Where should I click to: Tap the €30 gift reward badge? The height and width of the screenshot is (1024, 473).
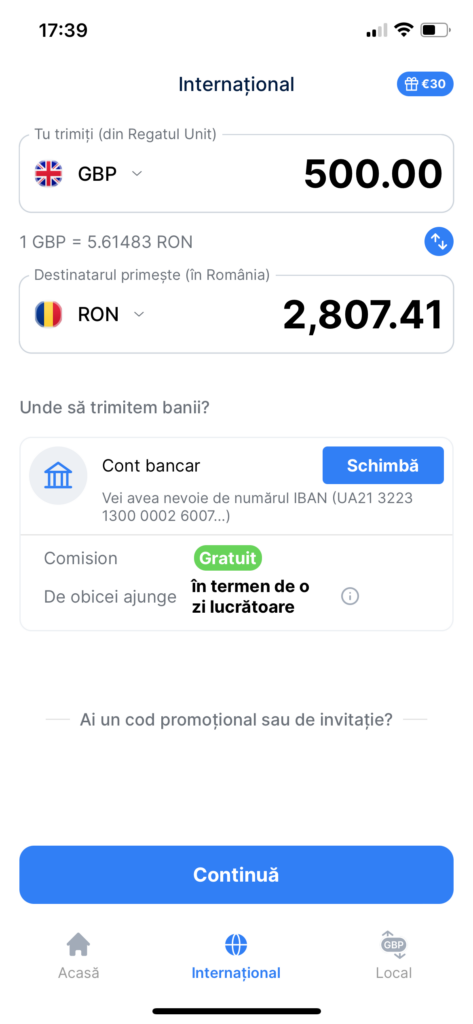click(425, 84)
